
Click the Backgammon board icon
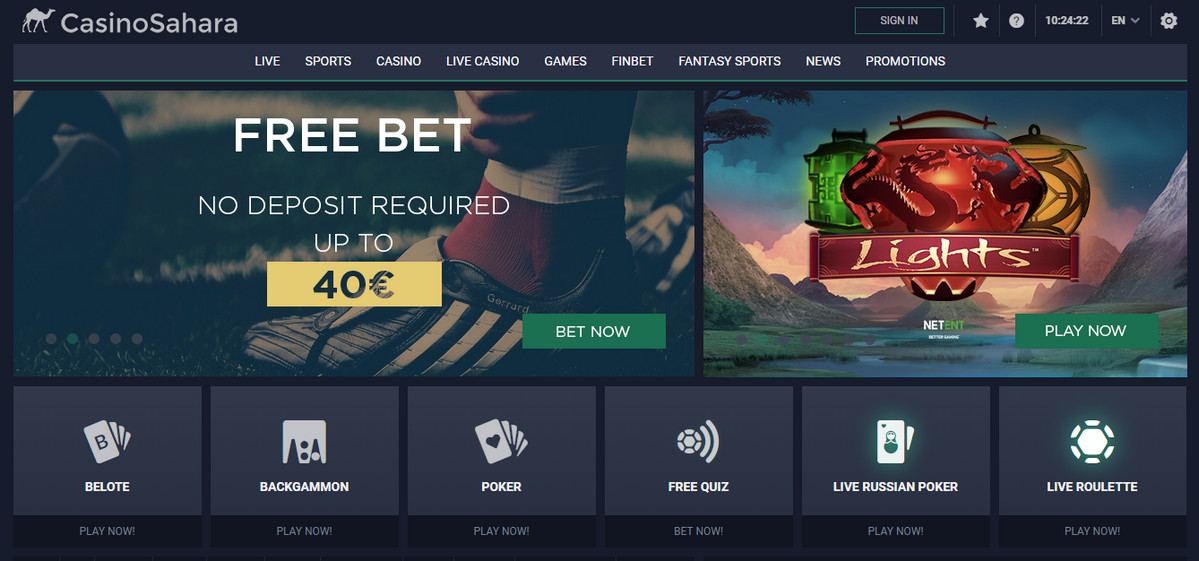click(304, 441)
